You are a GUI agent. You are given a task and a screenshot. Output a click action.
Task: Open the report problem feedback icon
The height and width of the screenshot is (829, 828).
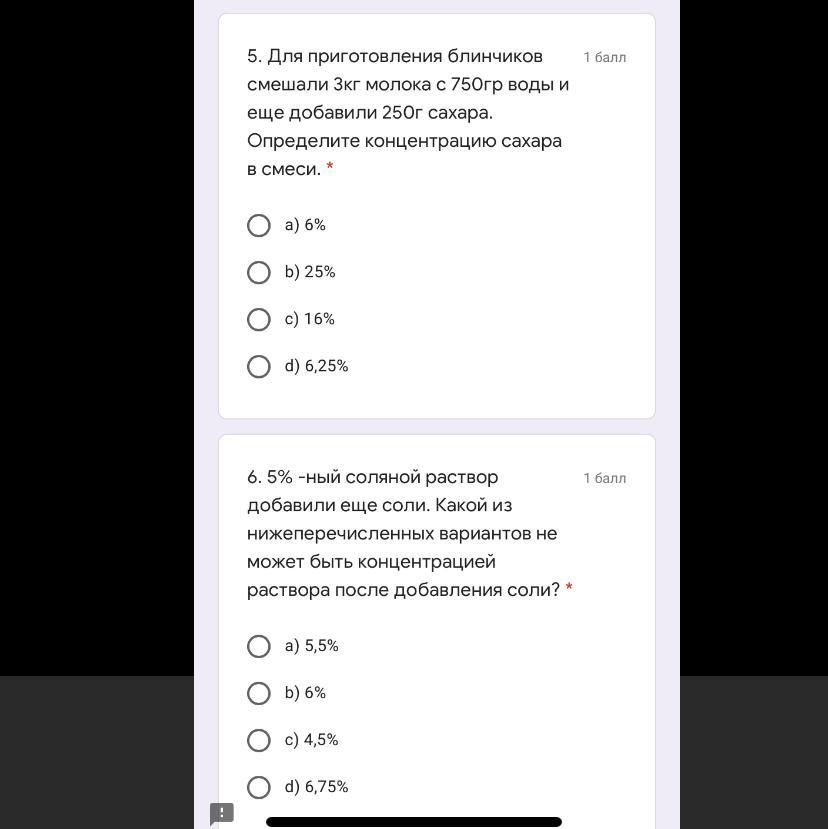coord(221,813)
